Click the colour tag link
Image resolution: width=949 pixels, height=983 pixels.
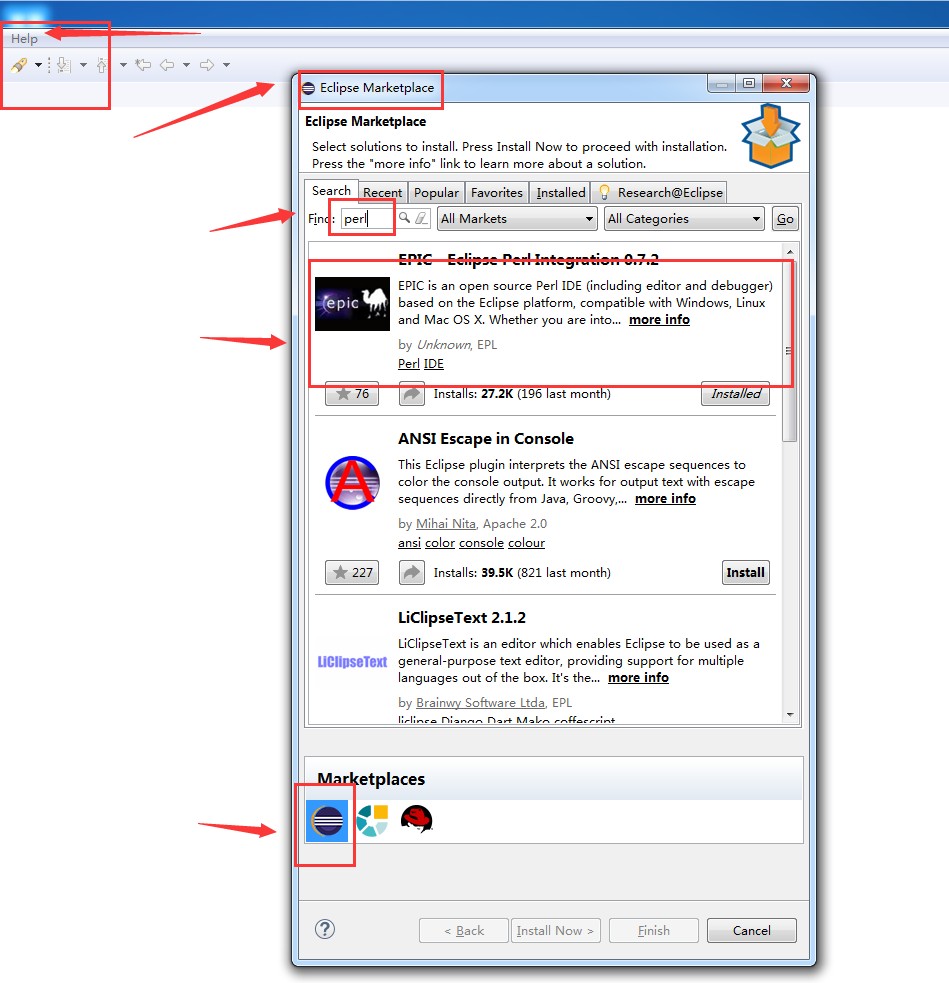coord(527,543)
